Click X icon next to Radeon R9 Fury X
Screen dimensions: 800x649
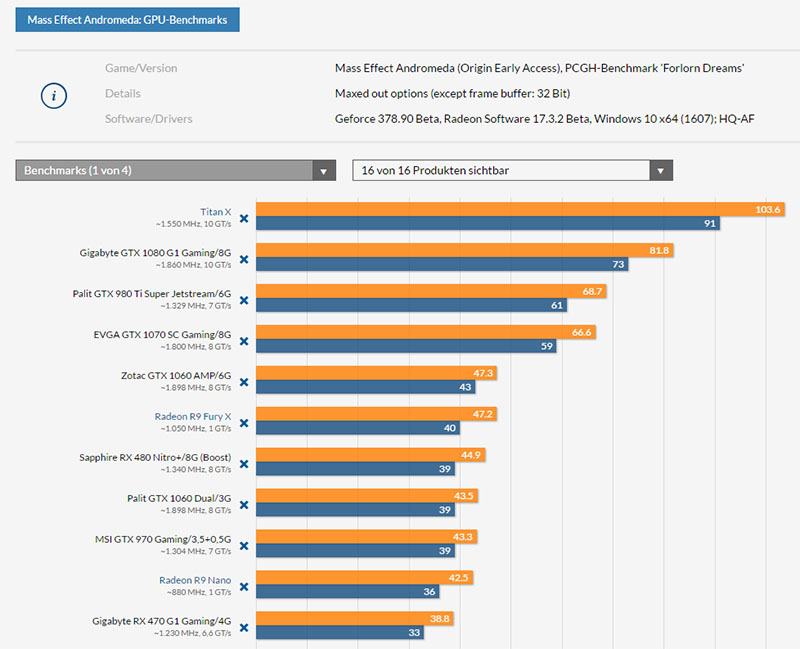point(243,424)
